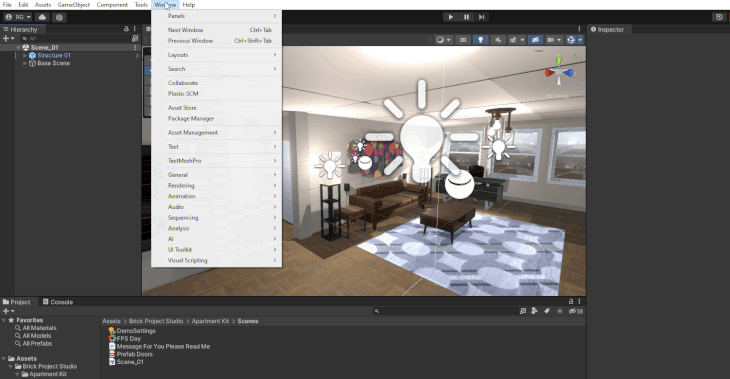Screen dimensions: 730x379
Task: Toggle the Hierarchy panel lock icon
Action: [x=126, y=29]
